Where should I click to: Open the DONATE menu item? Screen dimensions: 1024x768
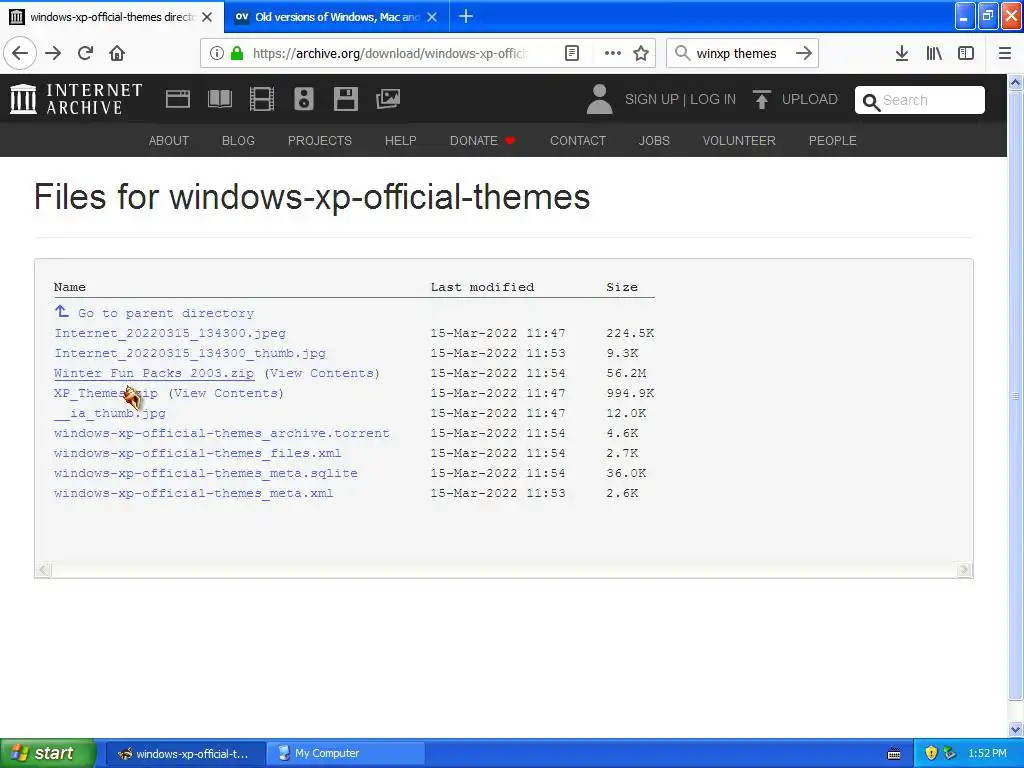[x=483, y=140]
